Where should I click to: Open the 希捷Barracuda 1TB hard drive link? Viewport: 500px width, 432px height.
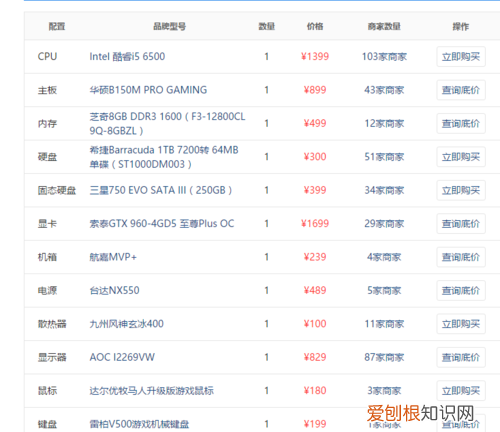coord(164,157)
